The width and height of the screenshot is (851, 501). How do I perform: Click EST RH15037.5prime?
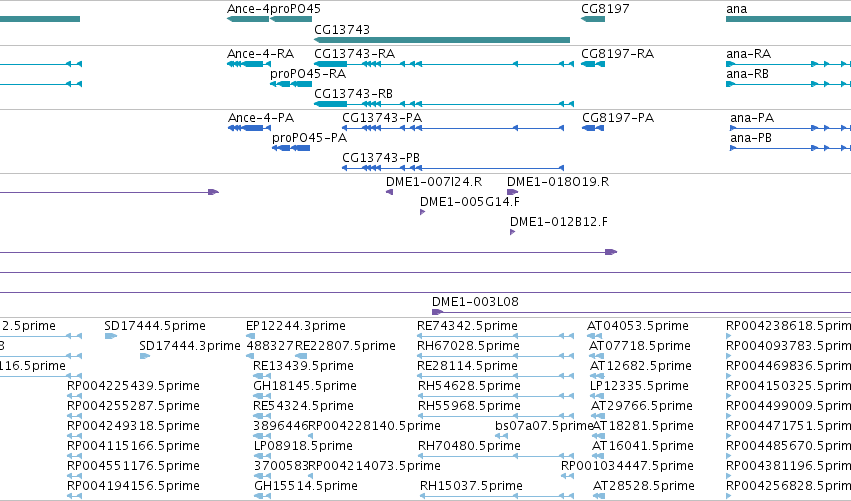coord(495,496)
